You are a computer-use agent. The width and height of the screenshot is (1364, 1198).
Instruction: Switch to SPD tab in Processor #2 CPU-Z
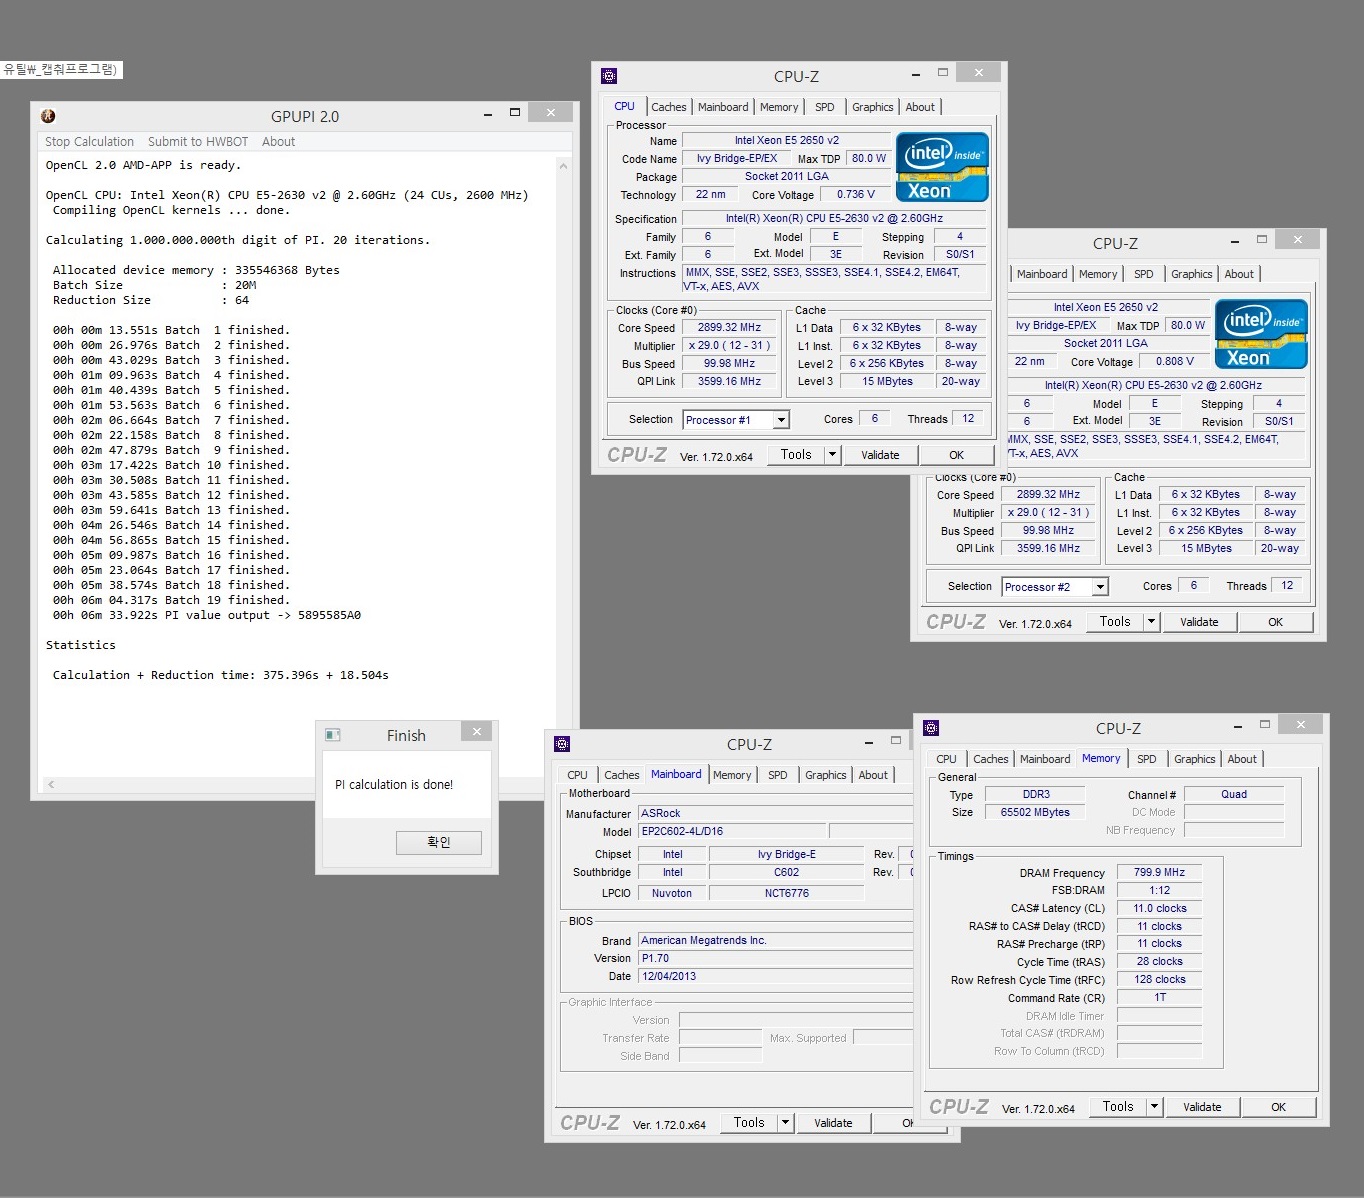1144,274
